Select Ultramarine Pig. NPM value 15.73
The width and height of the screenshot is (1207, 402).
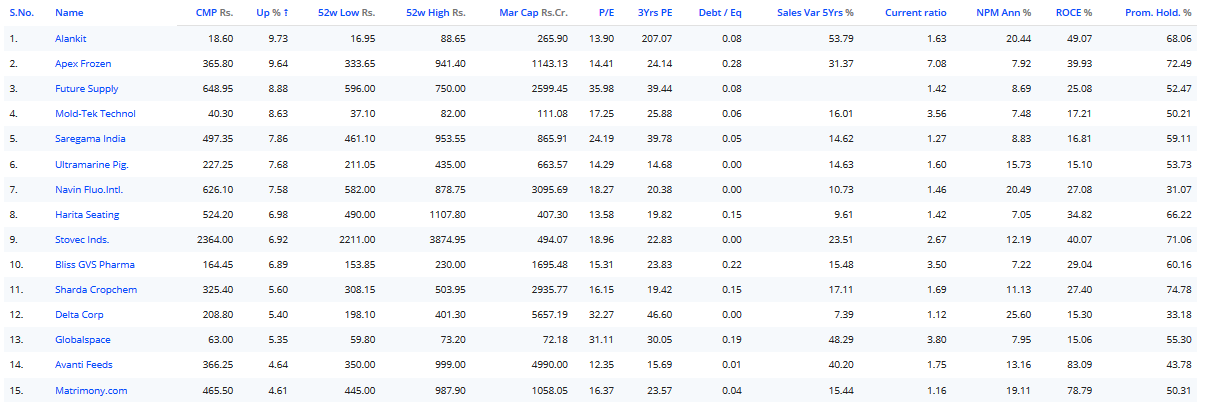pos(1018,164)
